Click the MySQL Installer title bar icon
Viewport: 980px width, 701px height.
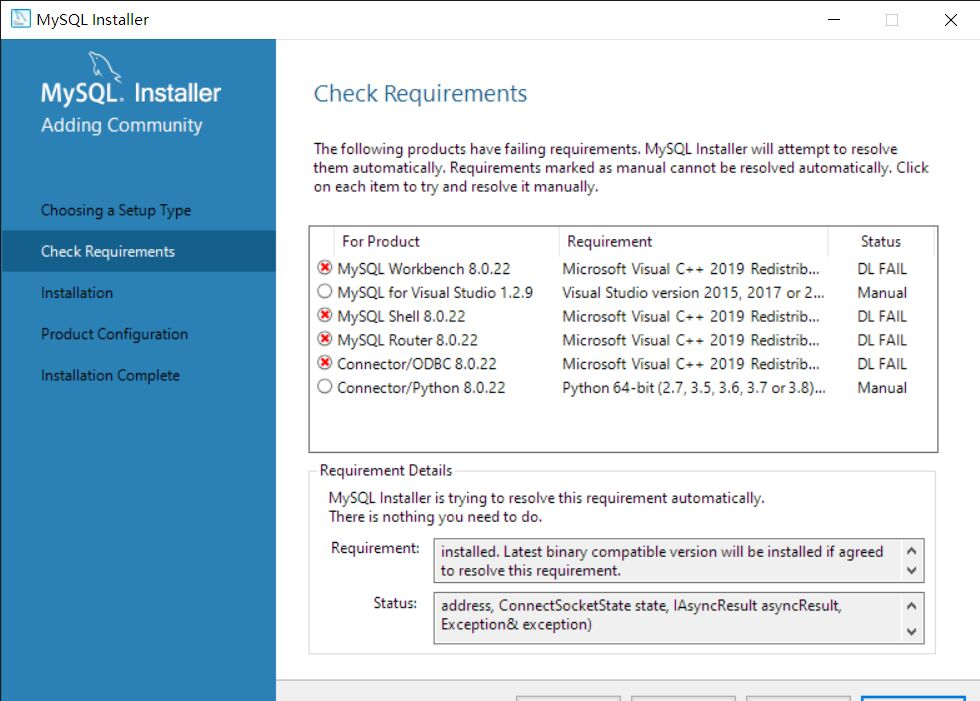click(x=20, y=19)
